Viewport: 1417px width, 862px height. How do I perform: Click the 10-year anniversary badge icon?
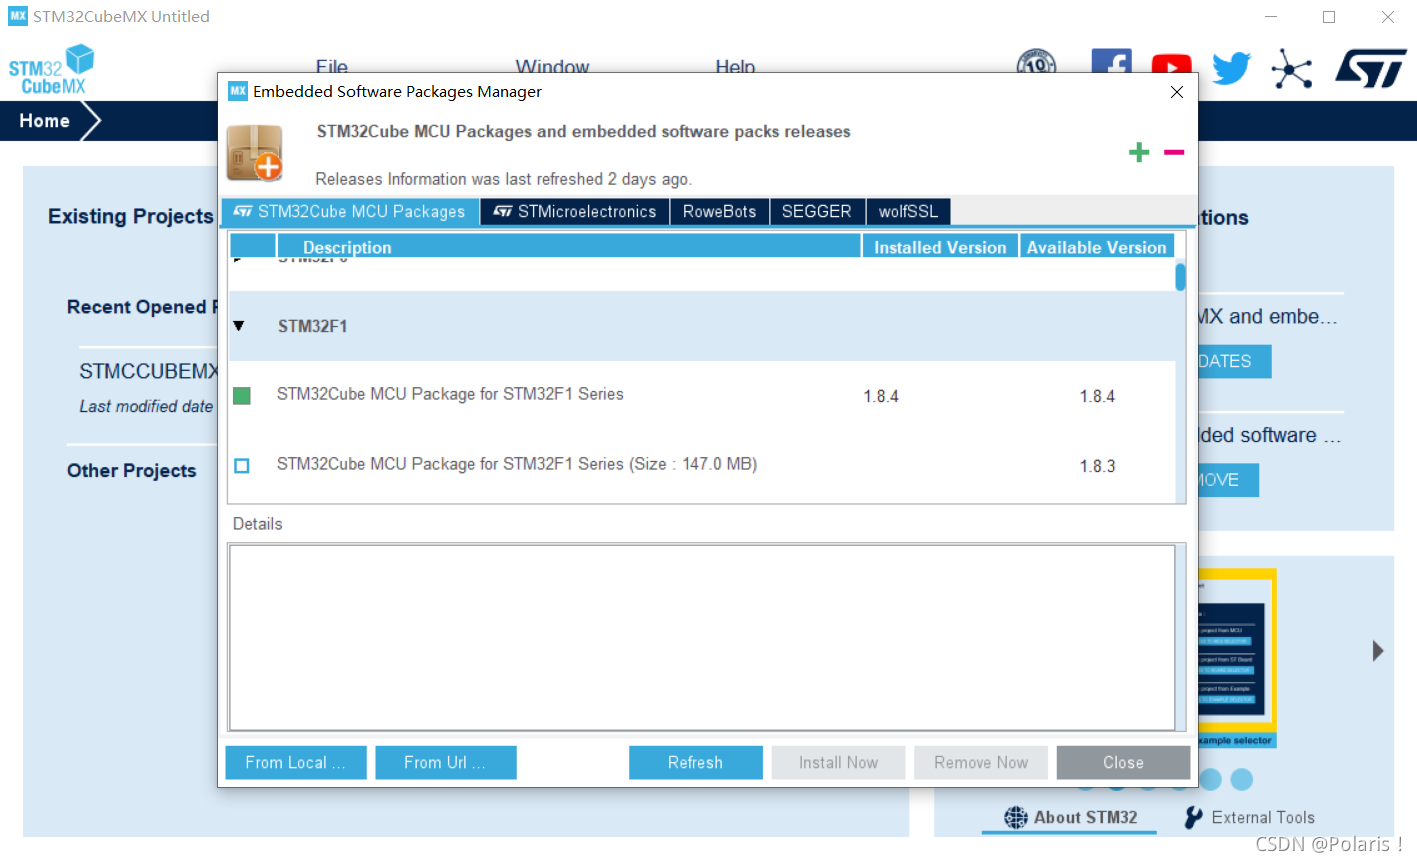pyautogui.click(x=1036, y=62)
